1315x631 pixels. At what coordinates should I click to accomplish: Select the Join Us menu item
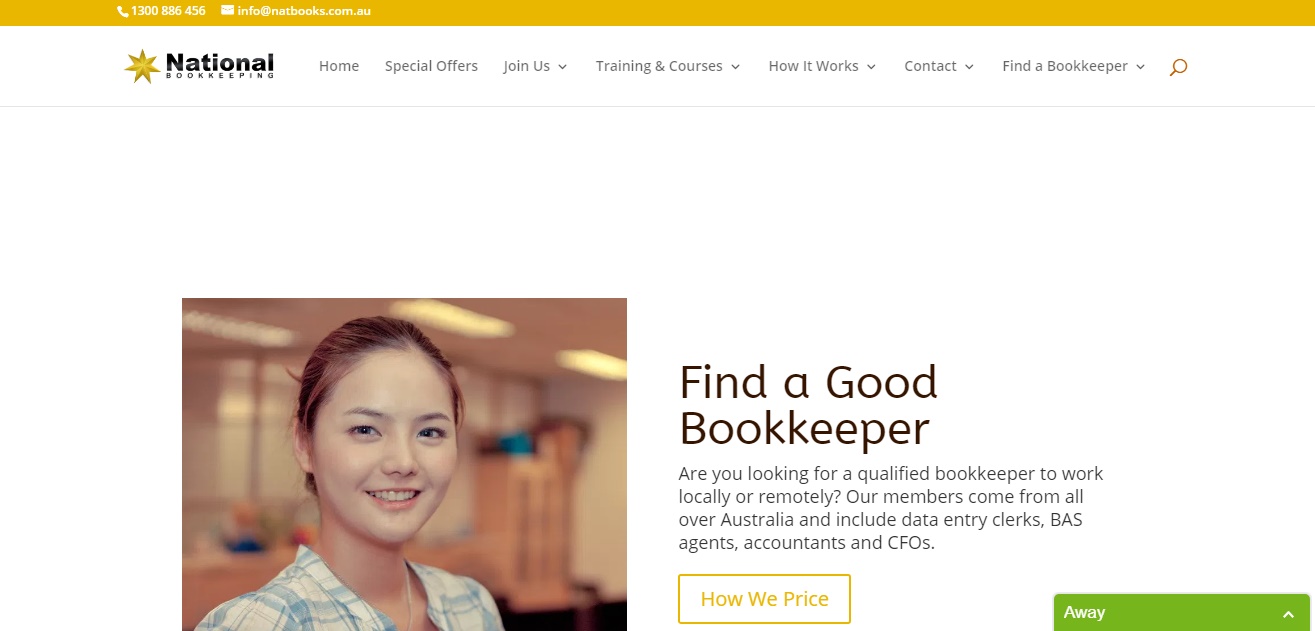(527, 66)
